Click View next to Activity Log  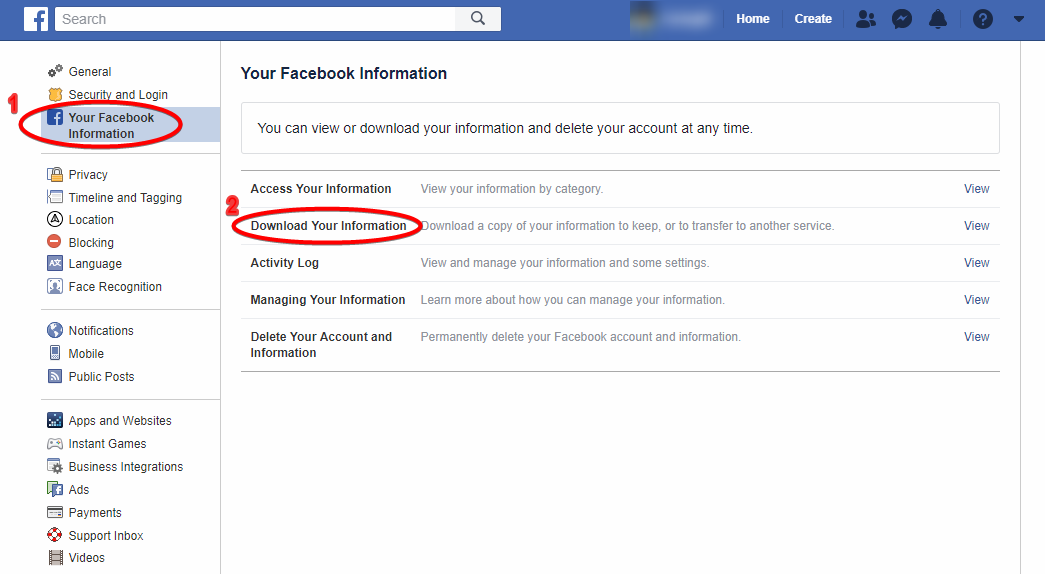point(976,263)
